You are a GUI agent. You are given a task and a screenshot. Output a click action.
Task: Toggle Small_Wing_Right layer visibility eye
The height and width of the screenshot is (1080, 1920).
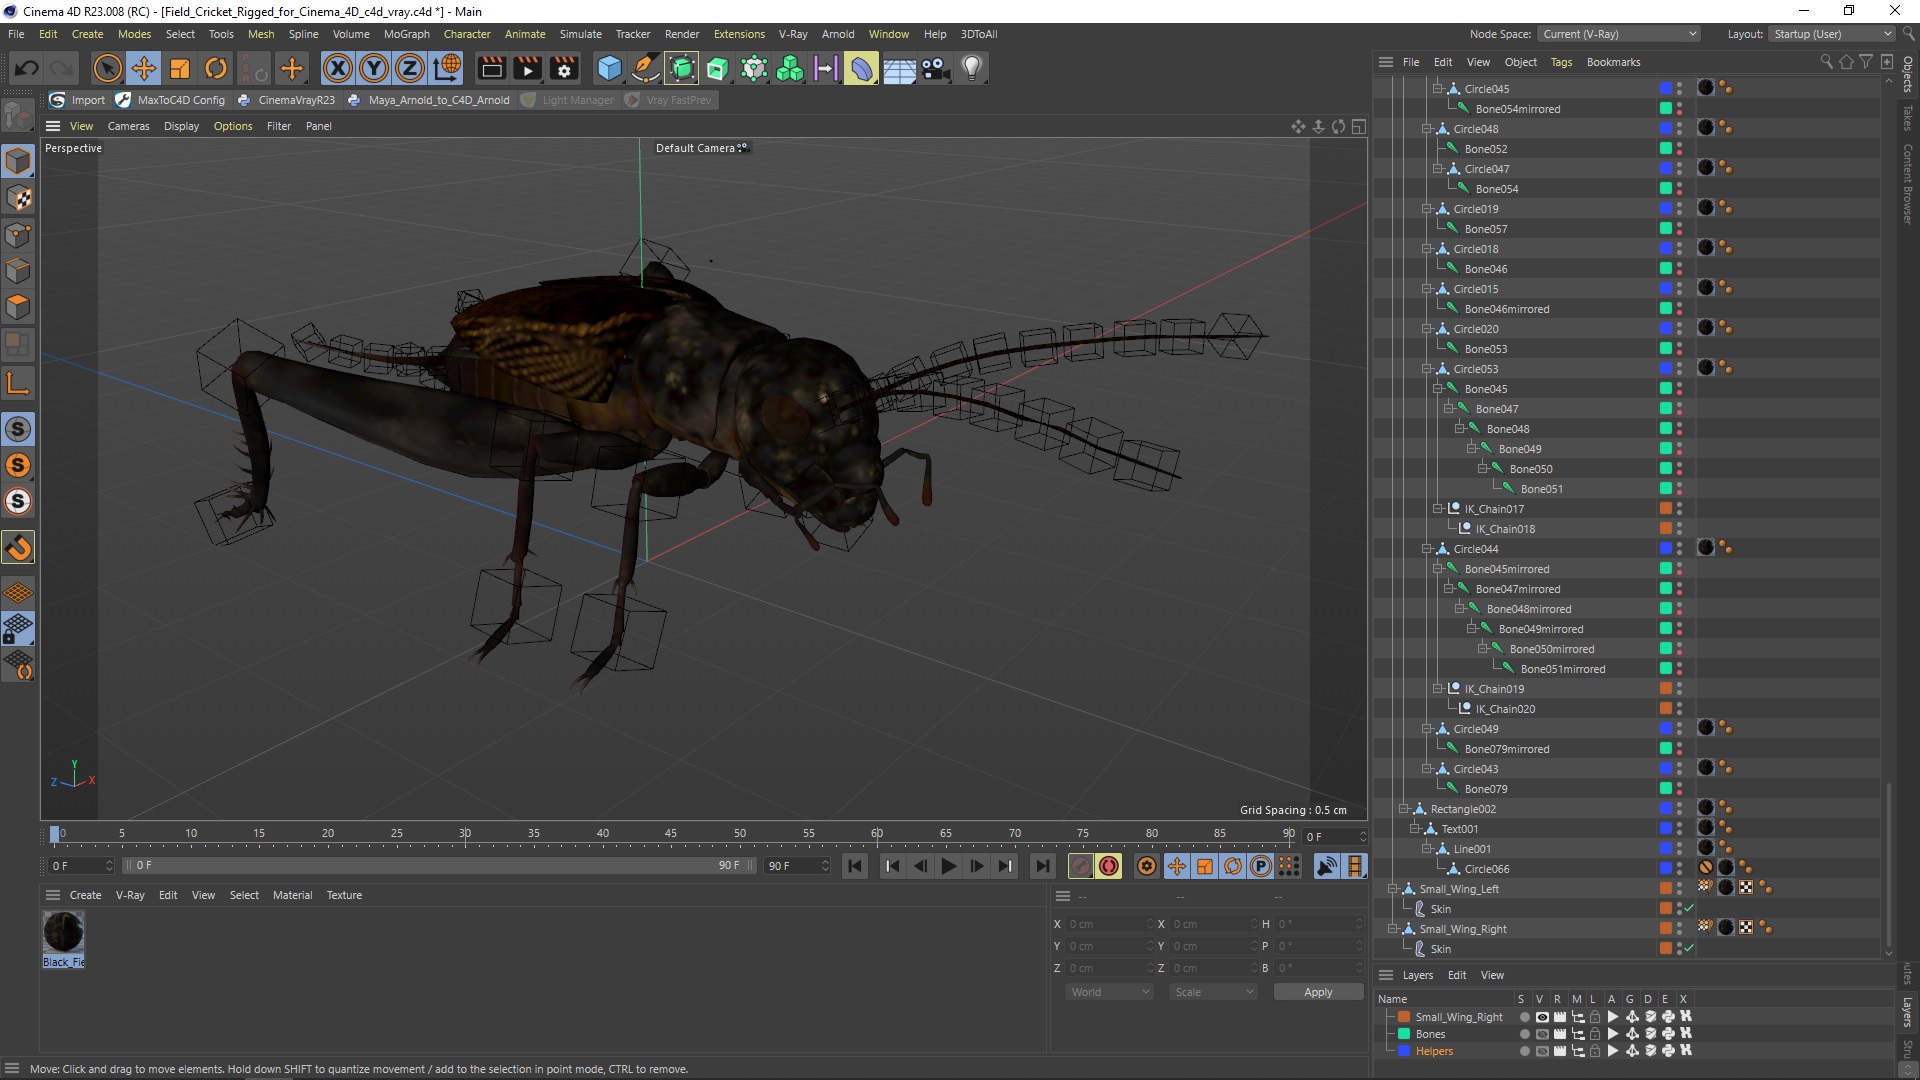coord(1541,1017)
